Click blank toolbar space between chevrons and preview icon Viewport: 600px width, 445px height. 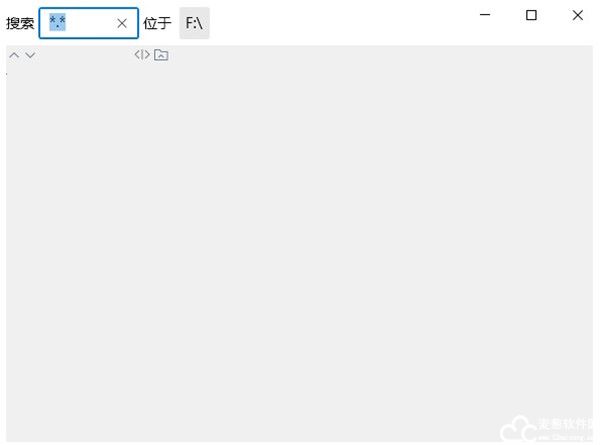click(x=84, y=55)
